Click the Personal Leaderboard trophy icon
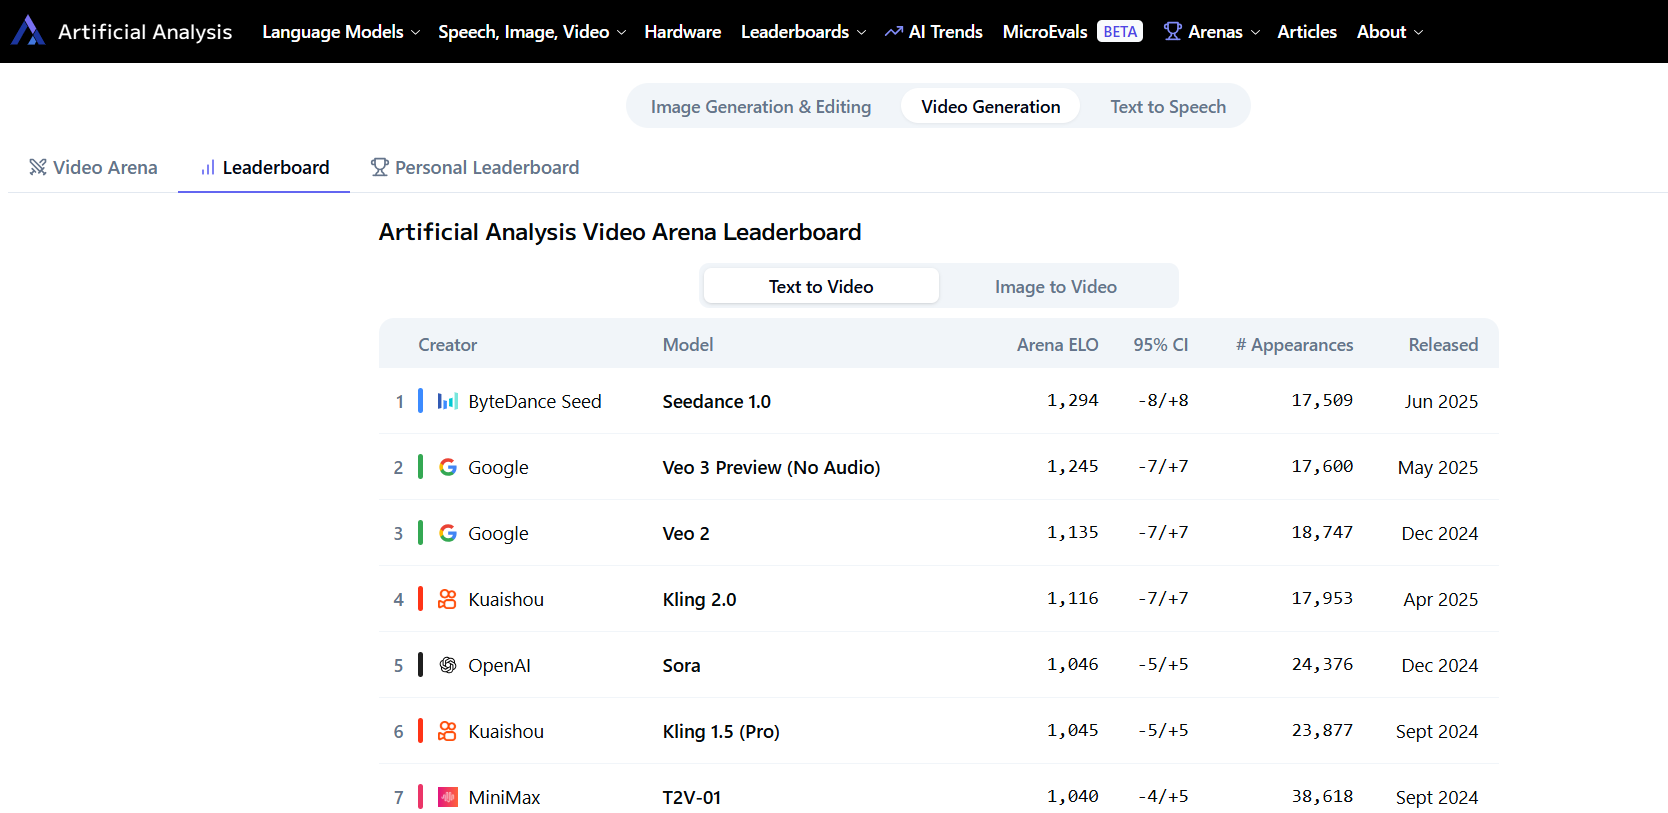1668x813 pixels. coord(380,167)
